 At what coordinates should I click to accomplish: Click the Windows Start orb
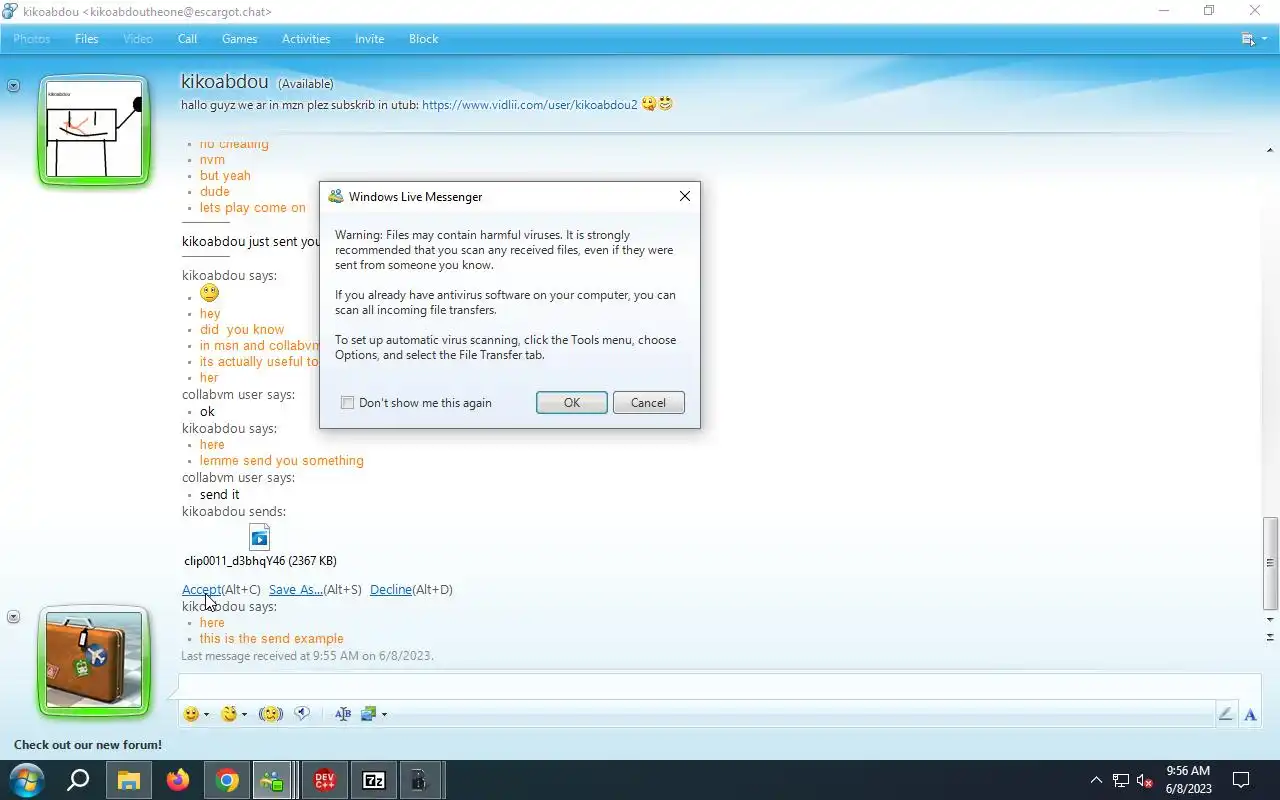click(x=26, y=780)
